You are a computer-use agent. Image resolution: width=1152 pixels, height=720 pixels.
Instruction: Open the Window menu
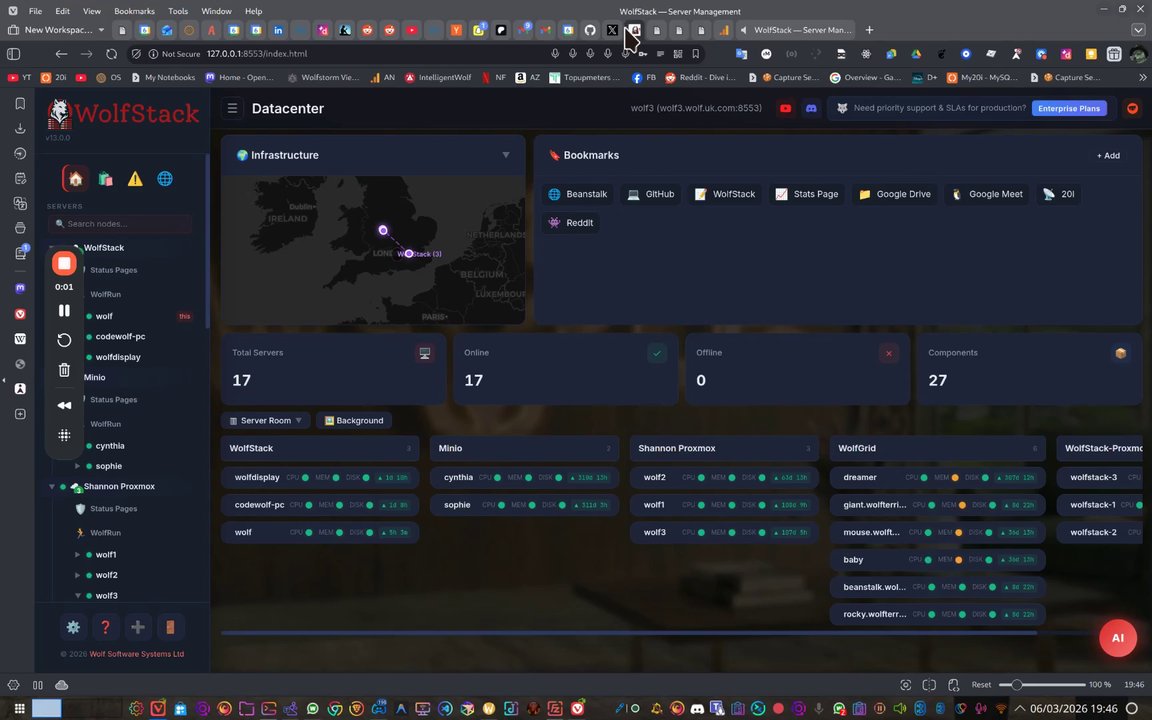tap(216, 11)
